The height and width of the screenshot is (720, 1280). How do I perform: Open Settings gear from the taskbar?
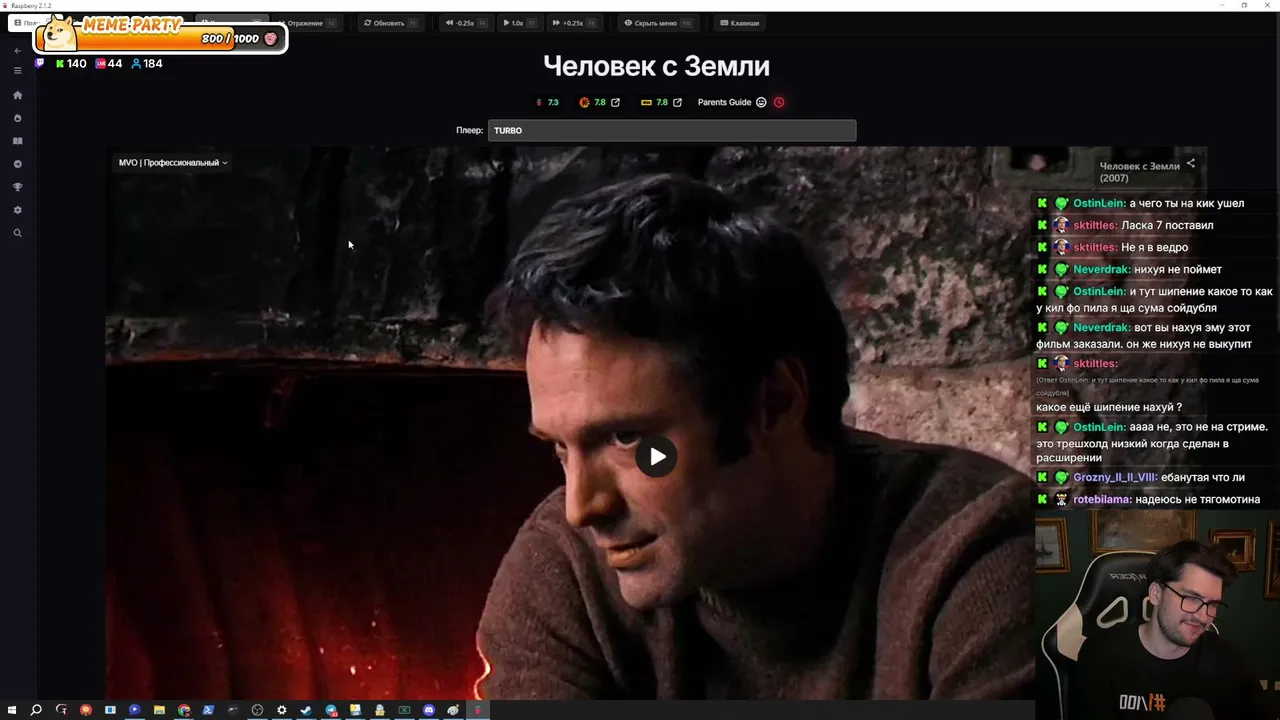point(282,710)
